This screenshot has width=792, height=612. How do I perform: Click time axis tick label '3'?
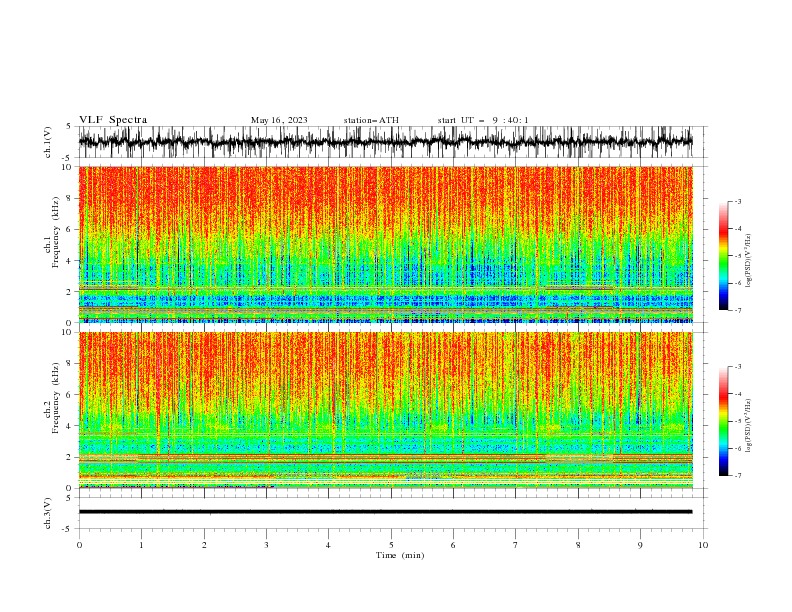[x=266, y=545]
